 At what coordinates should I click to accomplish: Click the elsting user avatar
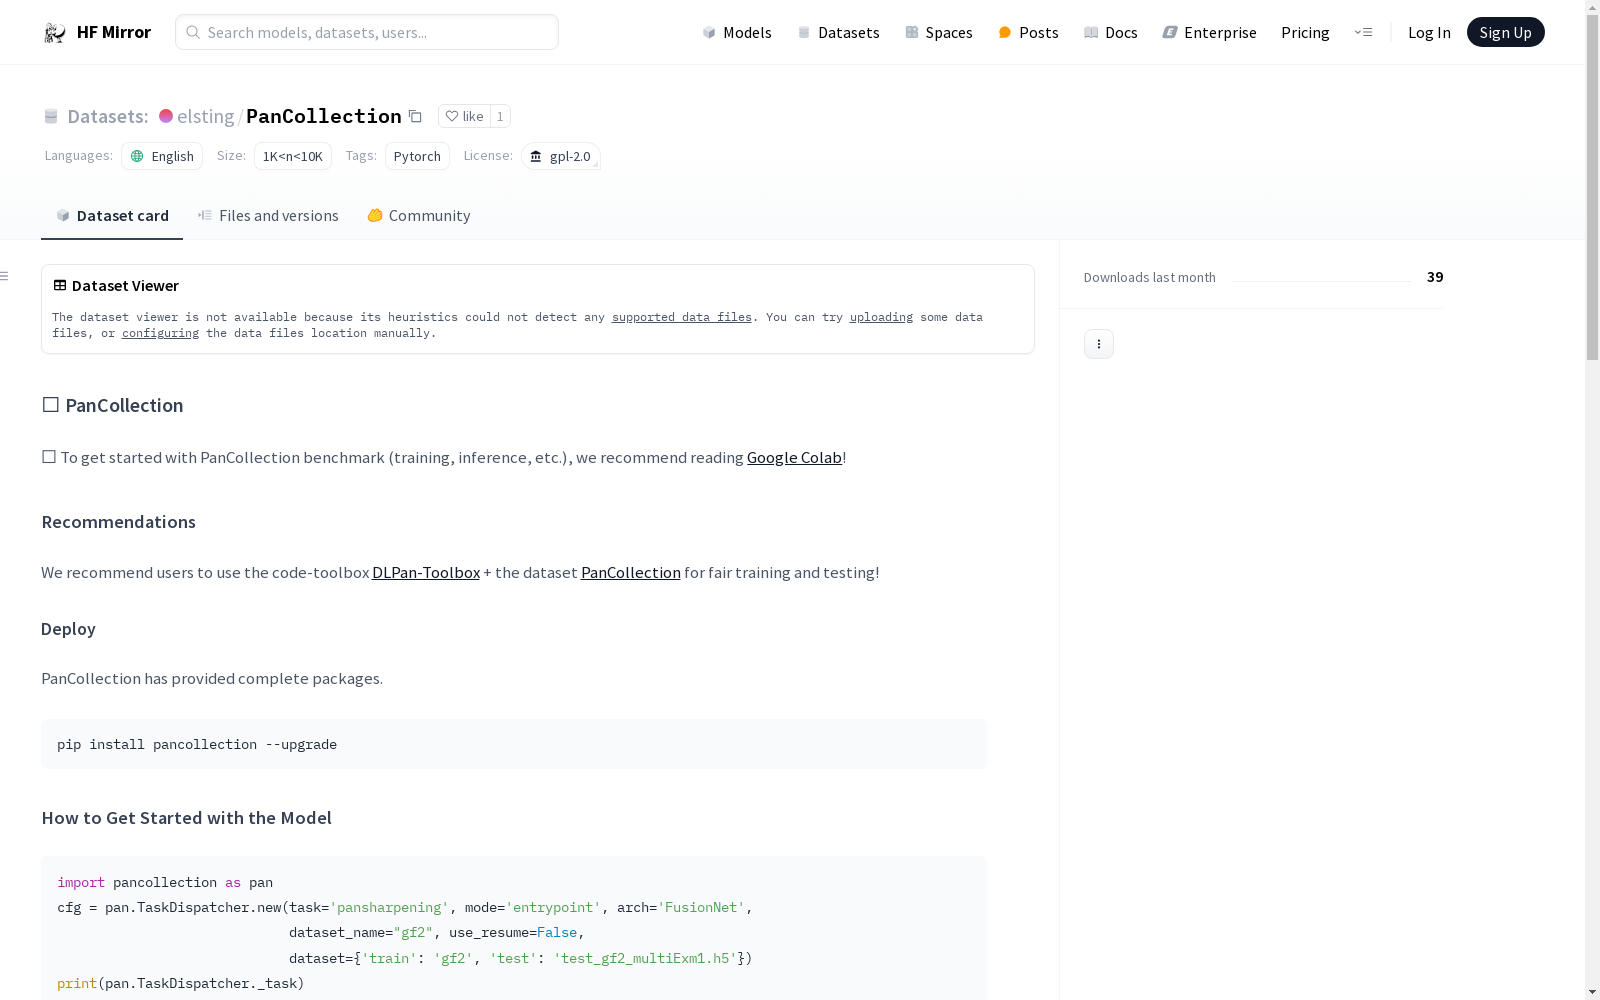166,116
